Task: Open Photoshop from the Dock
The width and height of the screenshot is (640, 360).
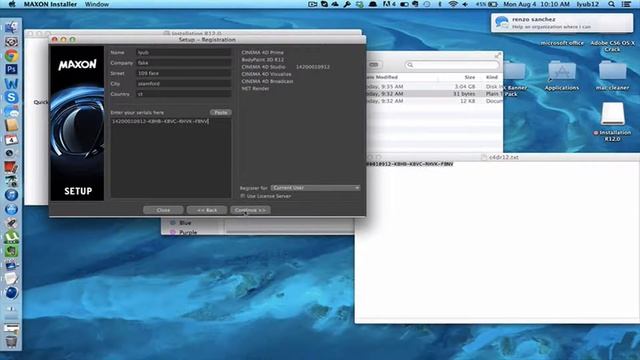Action: click(11, 69)
